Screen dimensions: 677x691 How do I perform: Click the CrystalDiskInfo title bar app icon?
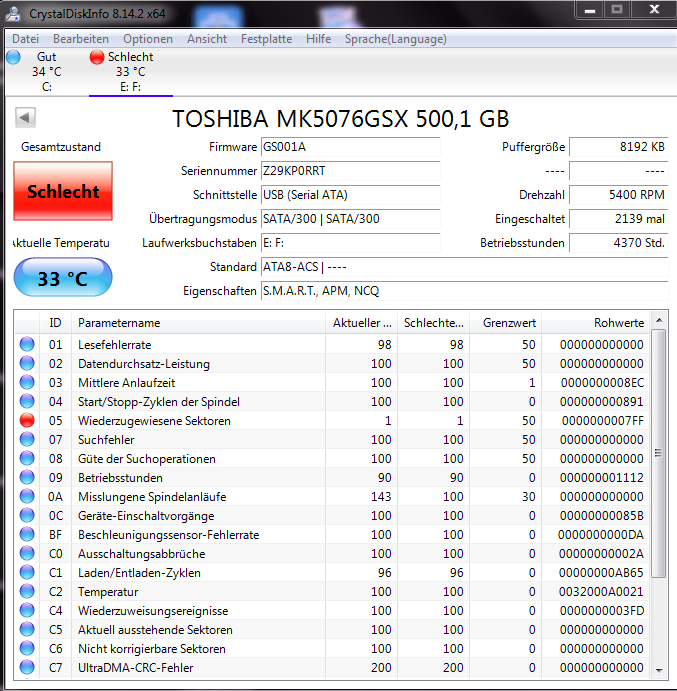click(13, 14)
